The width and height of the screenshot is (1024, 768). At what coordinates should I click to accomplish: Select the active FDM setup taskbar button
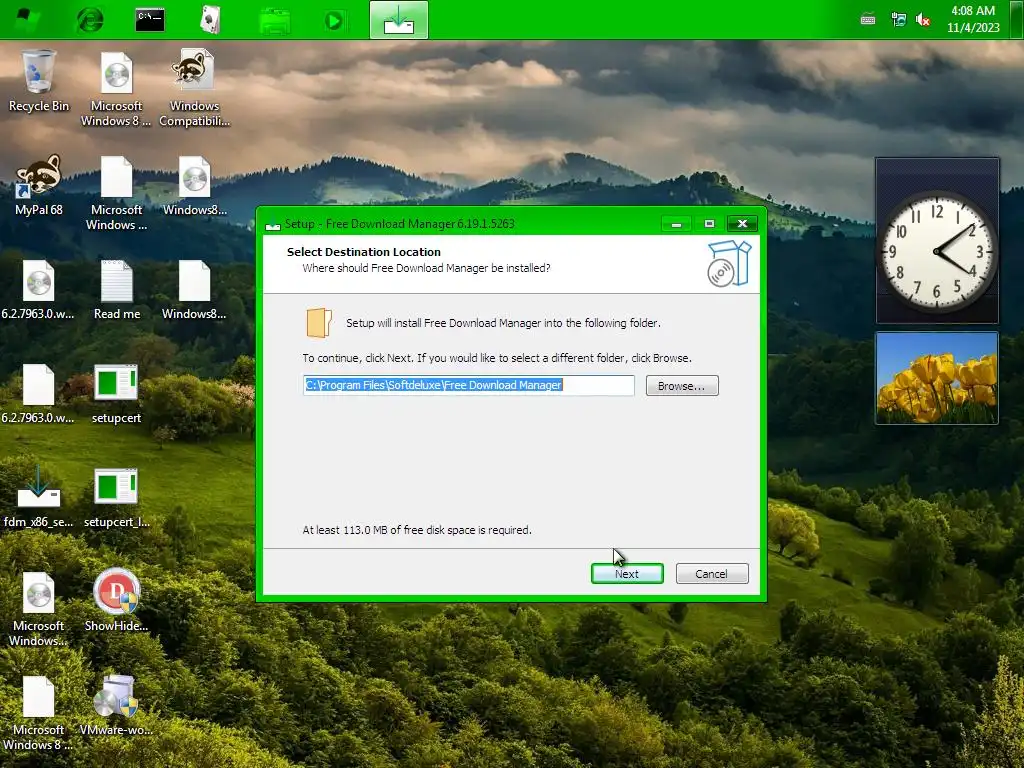[399, 20]
